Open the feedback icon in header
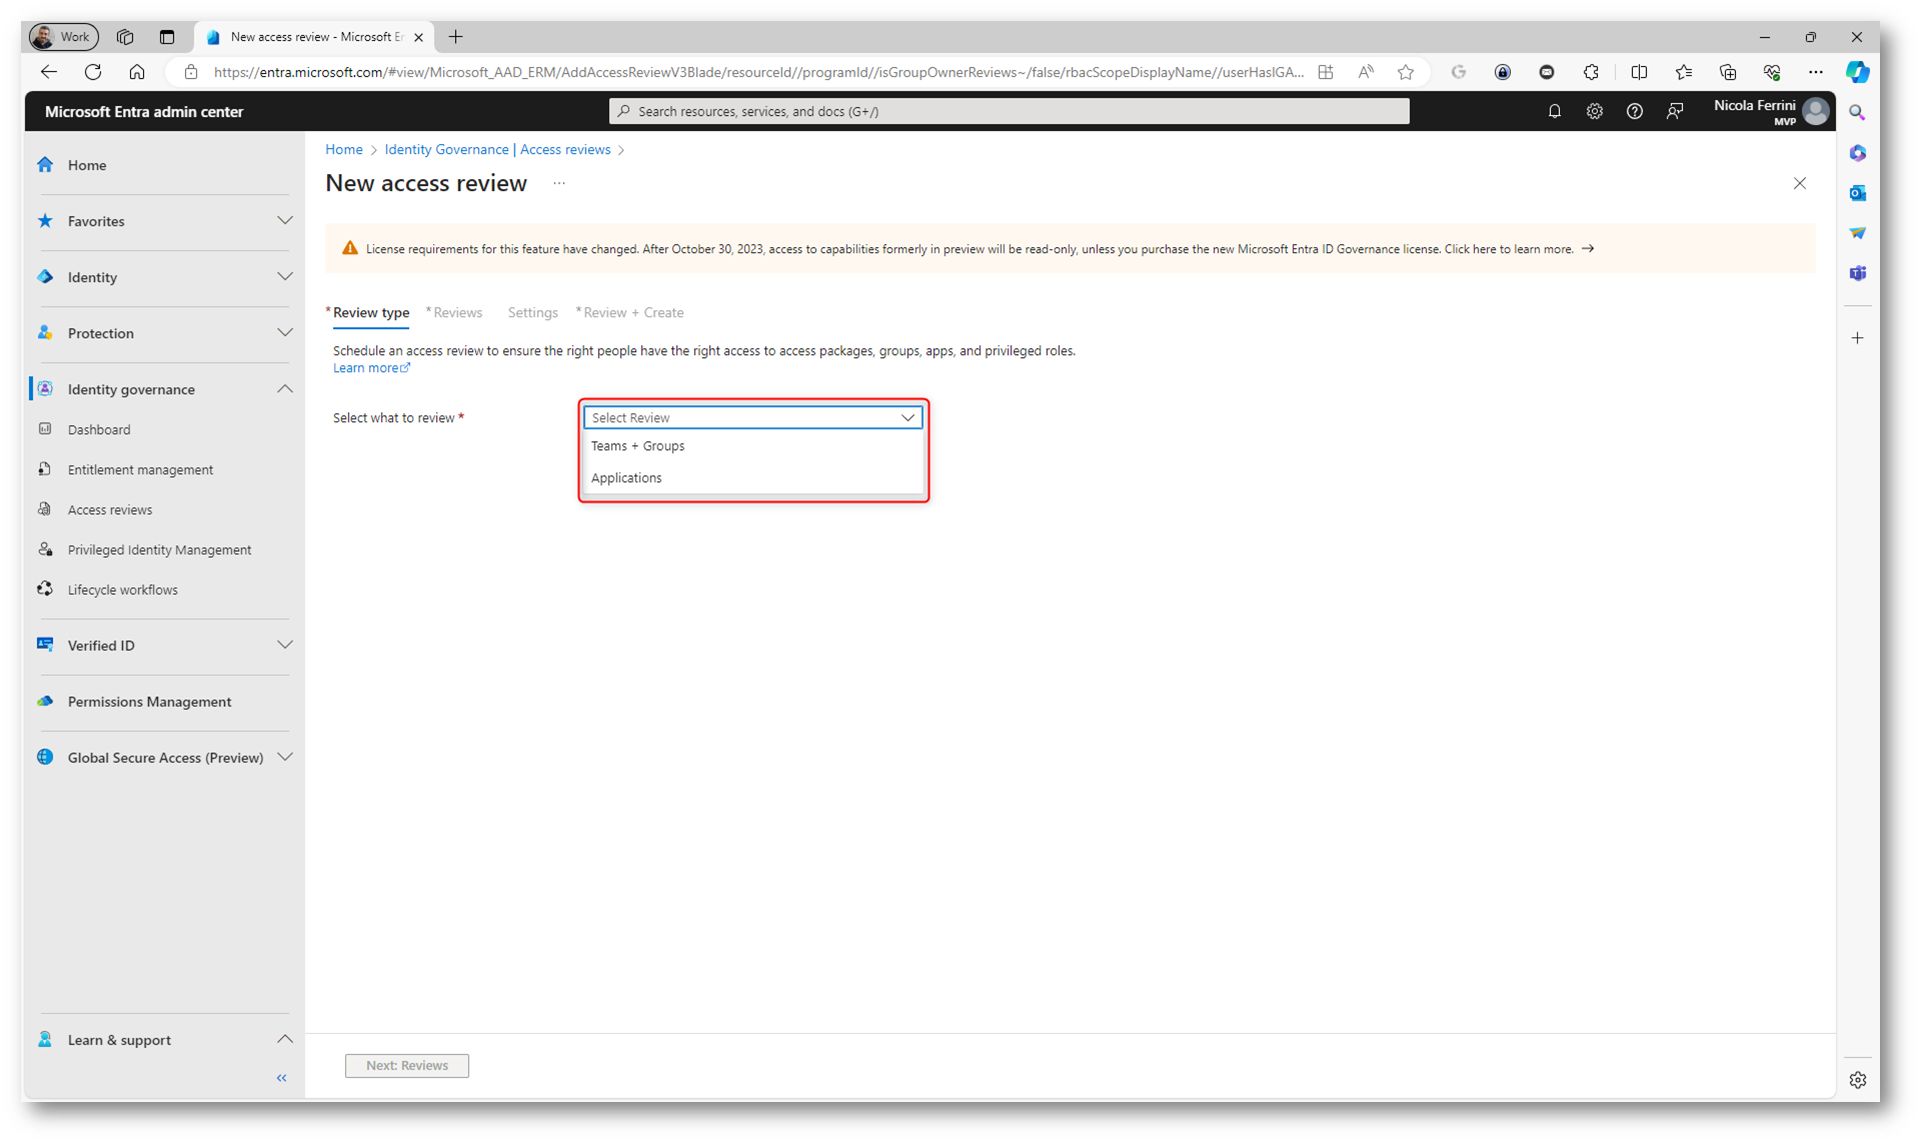The width and height of the screenshot is (1922, 1144). 1675,112
